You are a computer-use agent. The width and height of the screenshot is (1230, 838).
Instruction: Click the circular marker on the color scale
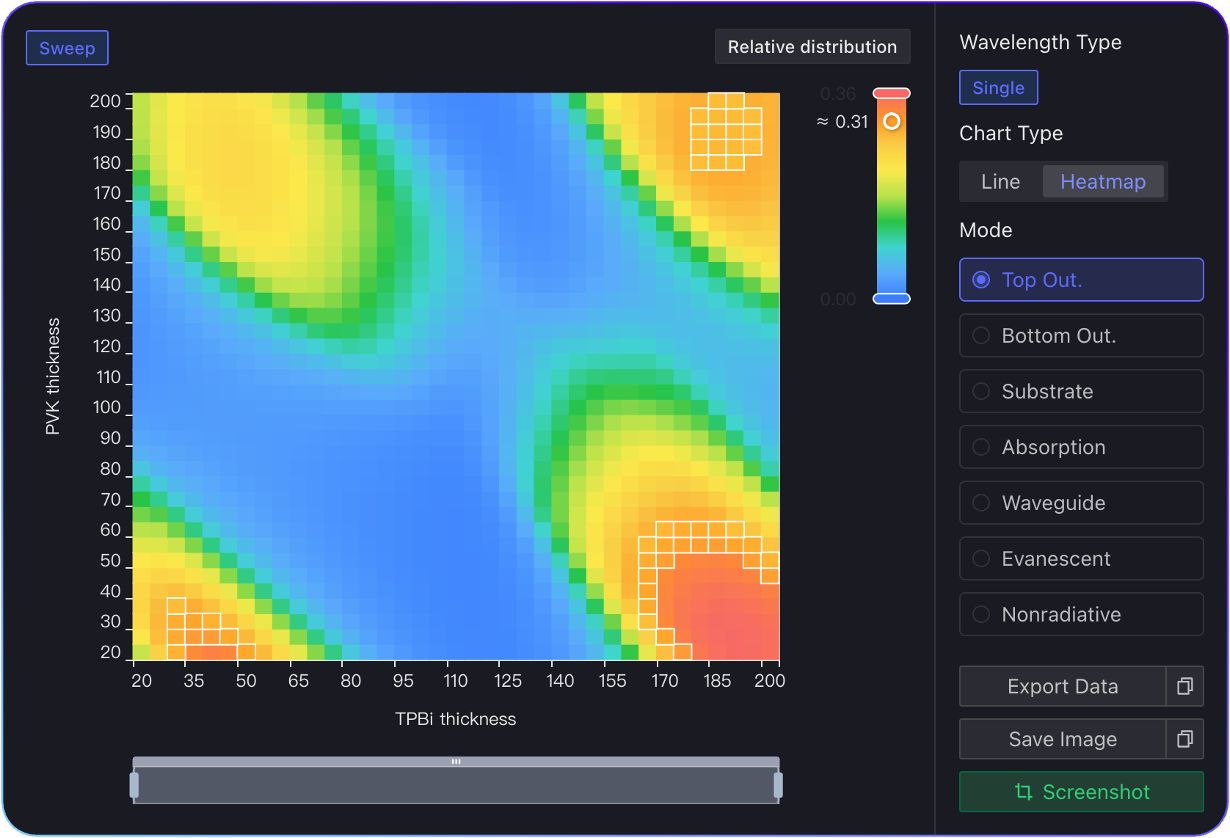click(892, 121)
